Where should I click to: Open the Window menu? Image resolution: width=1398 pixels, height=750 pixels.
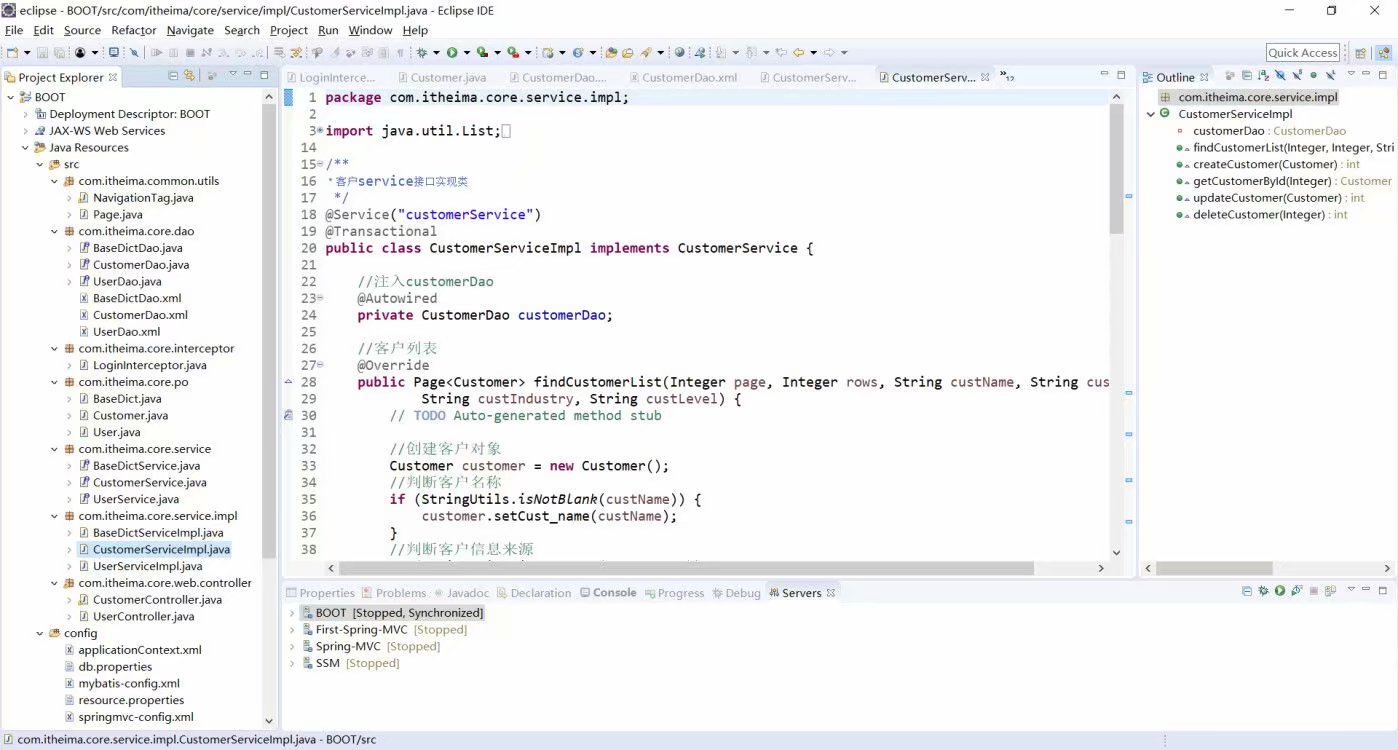(x=370, y=30)
